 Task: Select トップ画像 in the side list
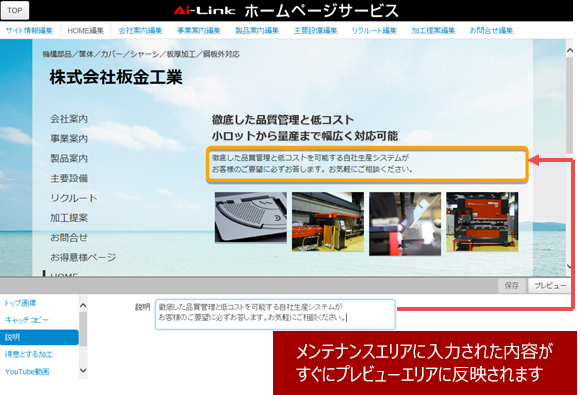tap(20, 303)
